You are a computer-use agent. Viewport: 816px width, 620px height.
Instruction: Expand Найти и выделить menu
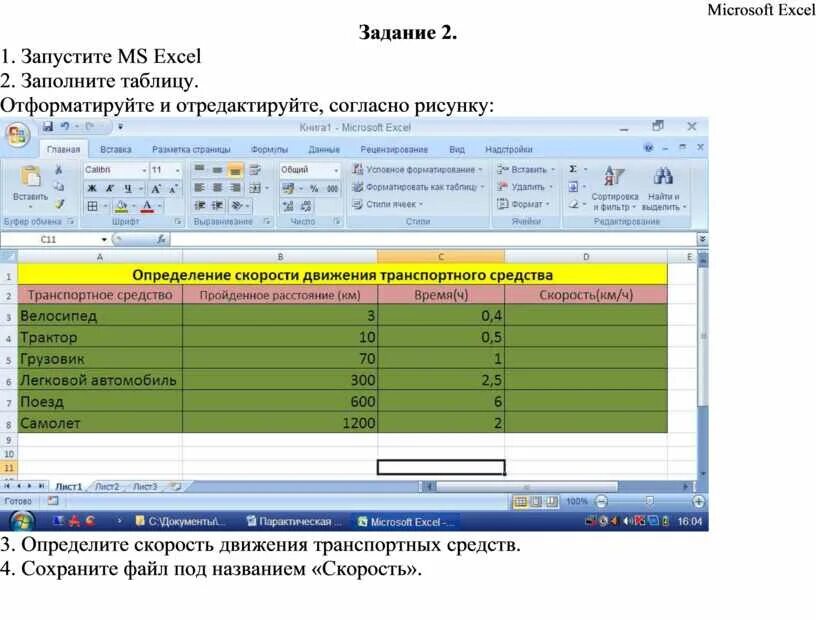[x=664, y=188]
